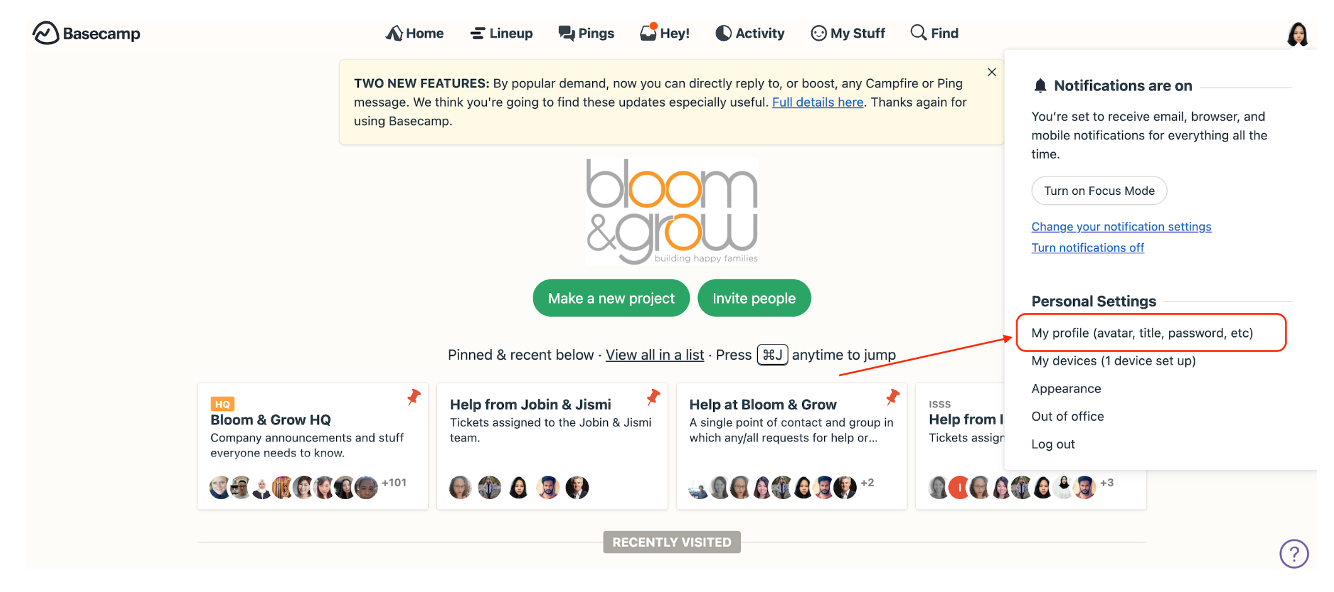Open the Lineup view
Screen dimensions: 1334x592
[x=501, y=33]
